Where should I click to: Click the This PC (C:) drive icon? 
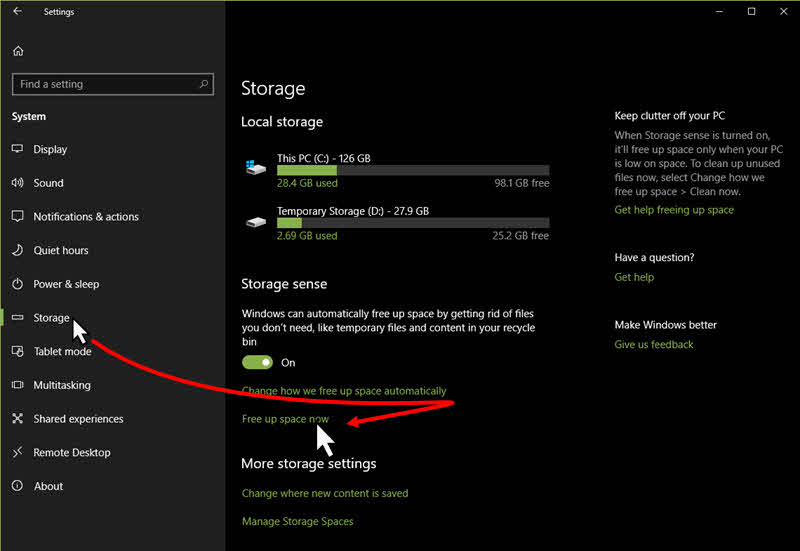point(256,167)
